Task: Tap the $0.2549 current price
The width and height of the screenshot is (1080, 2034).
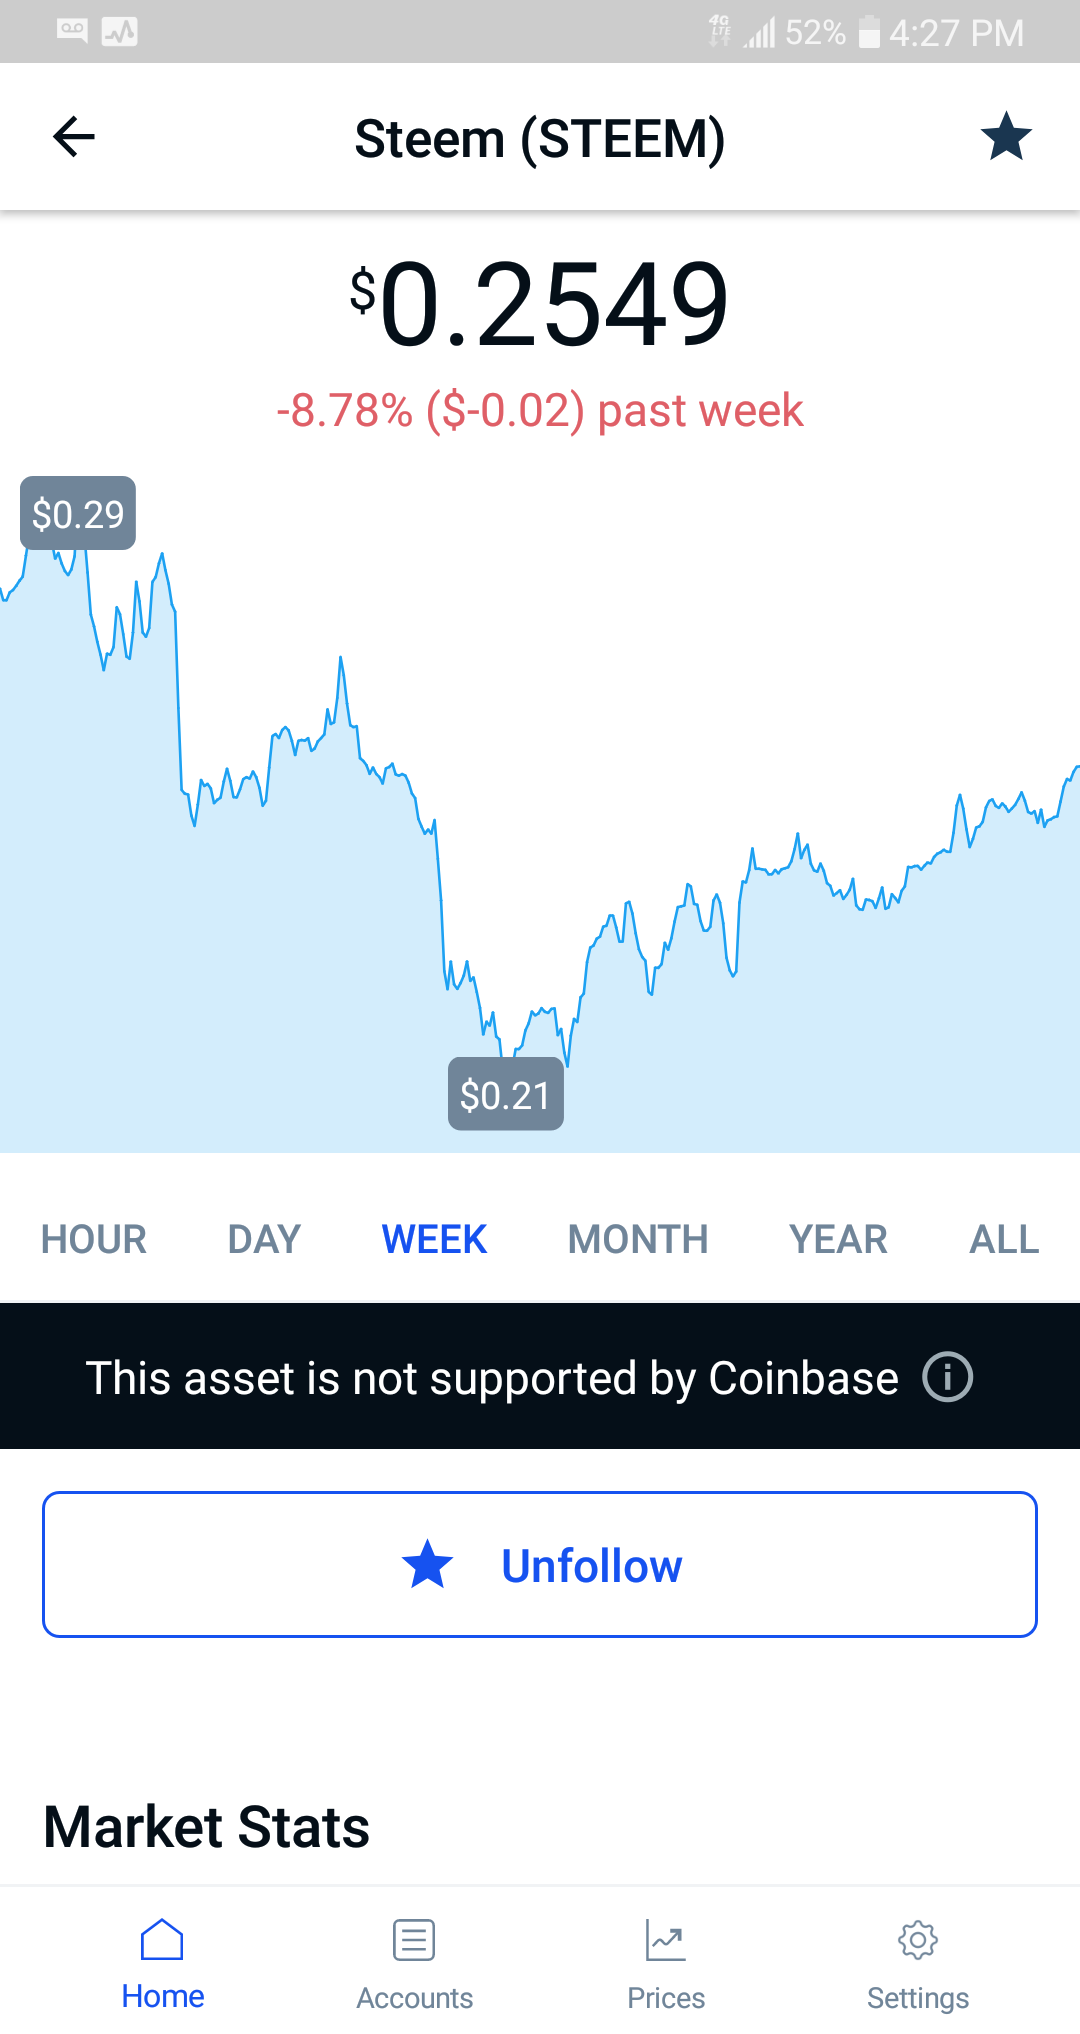Action: (540, 304)
